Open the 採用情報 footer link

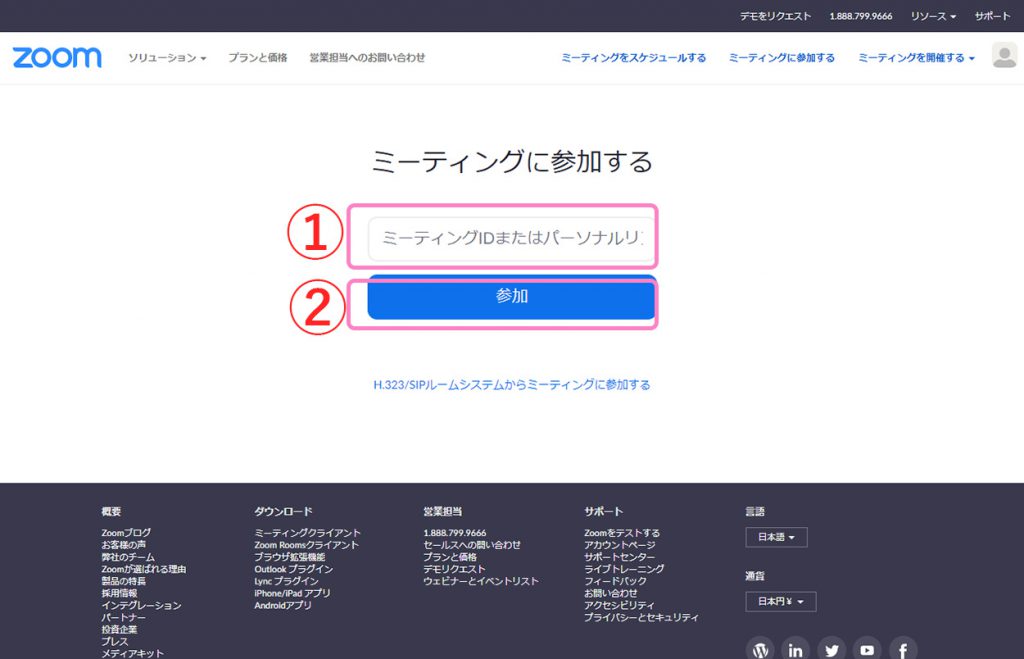point(120,593)
